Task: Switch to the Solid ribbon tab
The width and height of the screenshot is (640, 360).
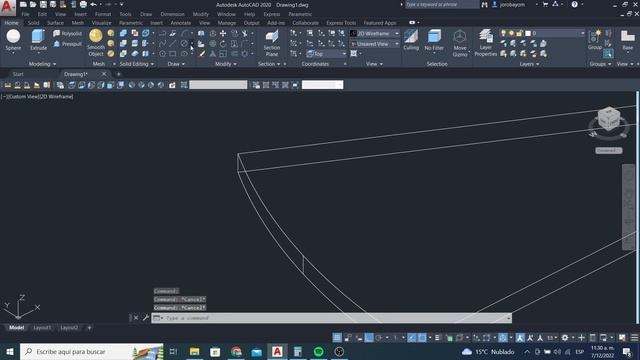Action: (x=33, y=23)
